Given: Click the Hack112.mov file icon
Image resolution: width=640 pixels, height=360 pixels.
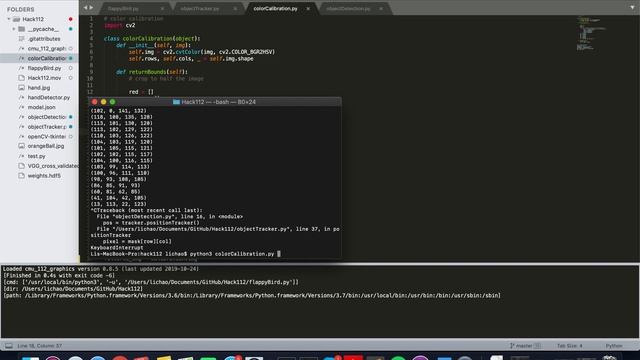Looking at the screenshot, I should click(x=22, y=78).
